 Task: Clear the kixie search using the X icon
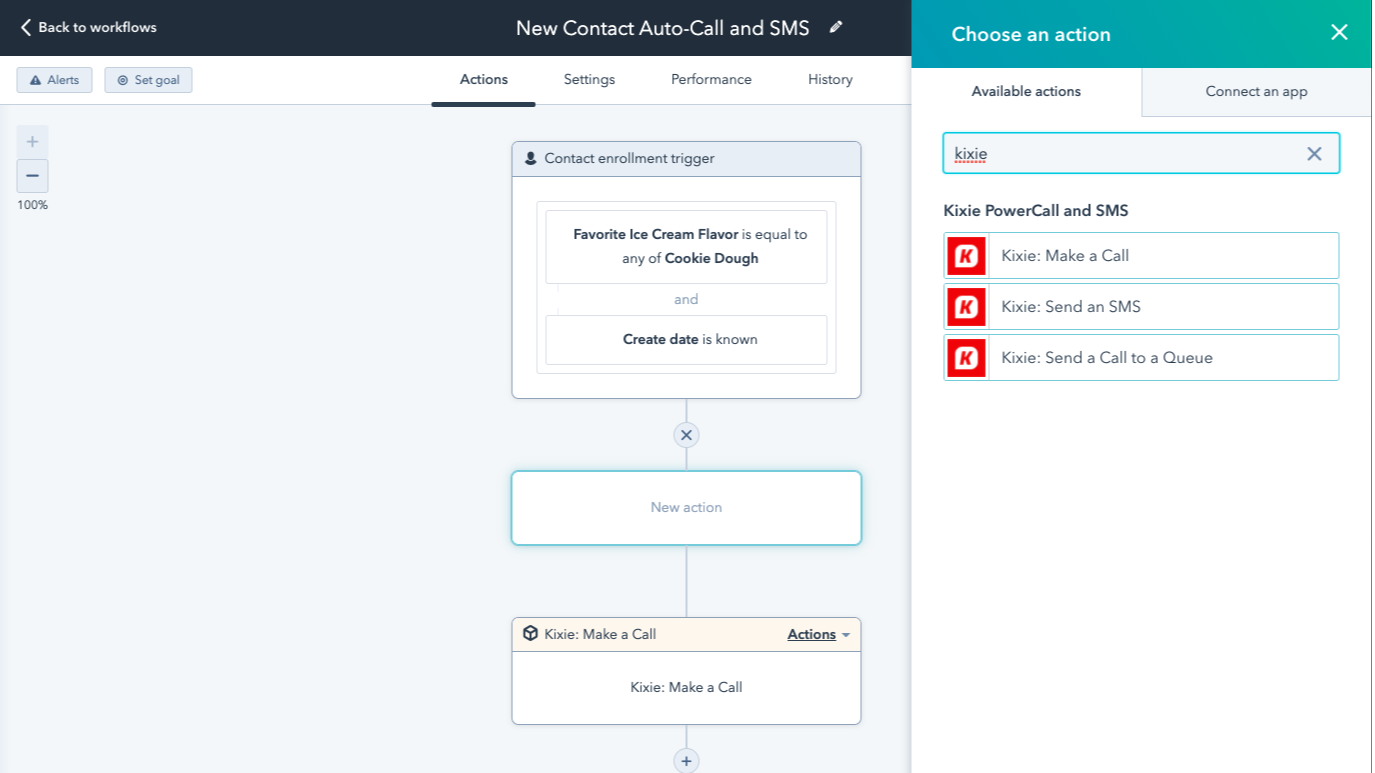(1315, 154)
